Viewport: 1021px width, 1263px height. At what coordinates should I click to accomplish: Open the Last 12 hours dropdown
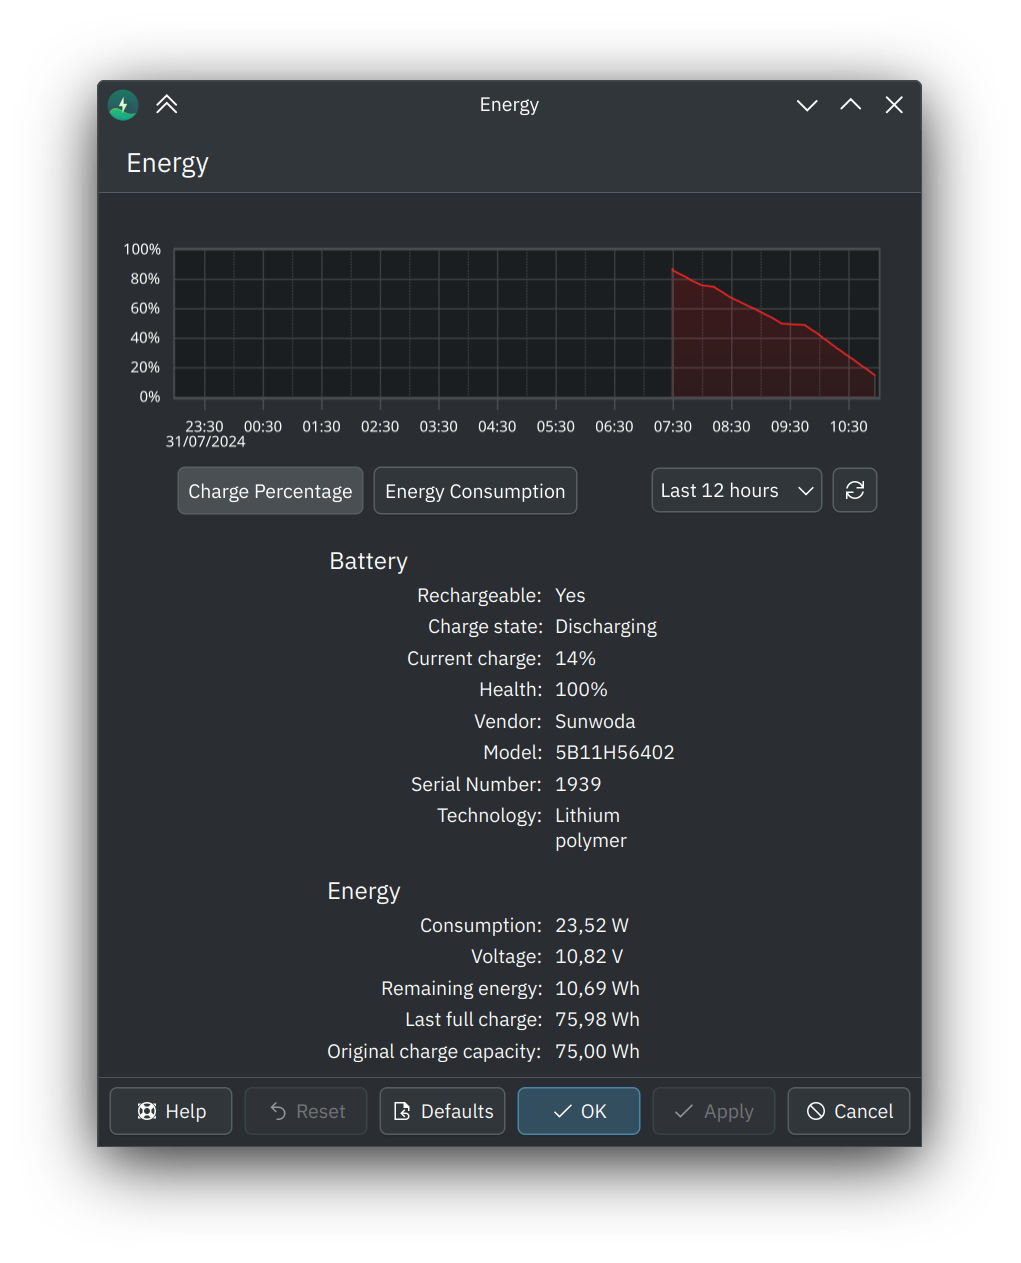click(736, 490)
